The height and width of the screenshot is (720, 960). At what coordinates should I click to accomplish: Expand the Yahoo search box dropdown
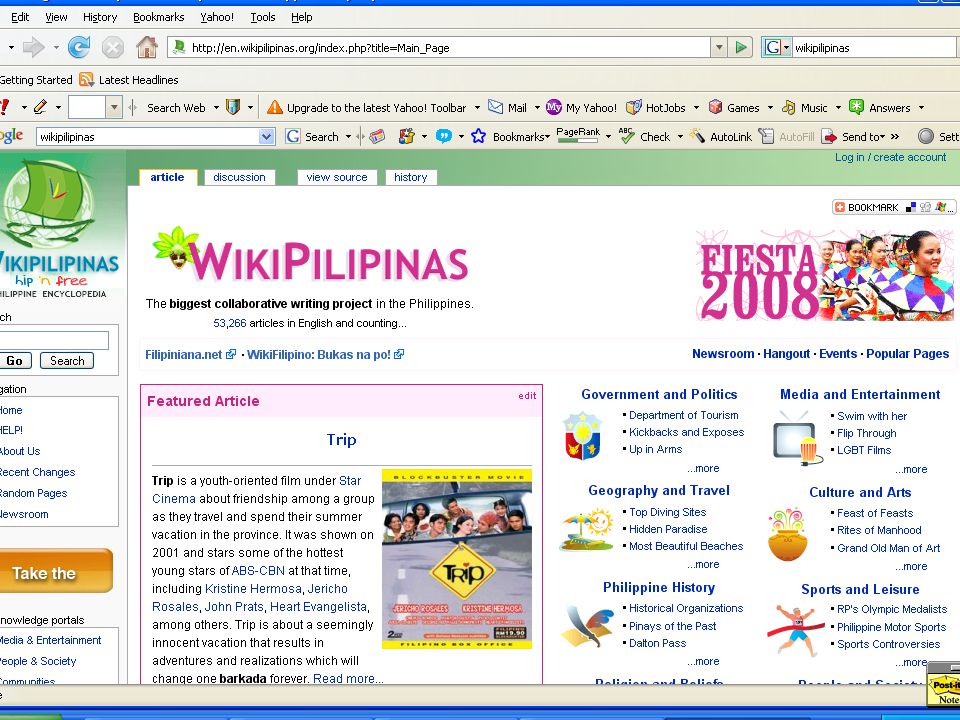(113, 108)
